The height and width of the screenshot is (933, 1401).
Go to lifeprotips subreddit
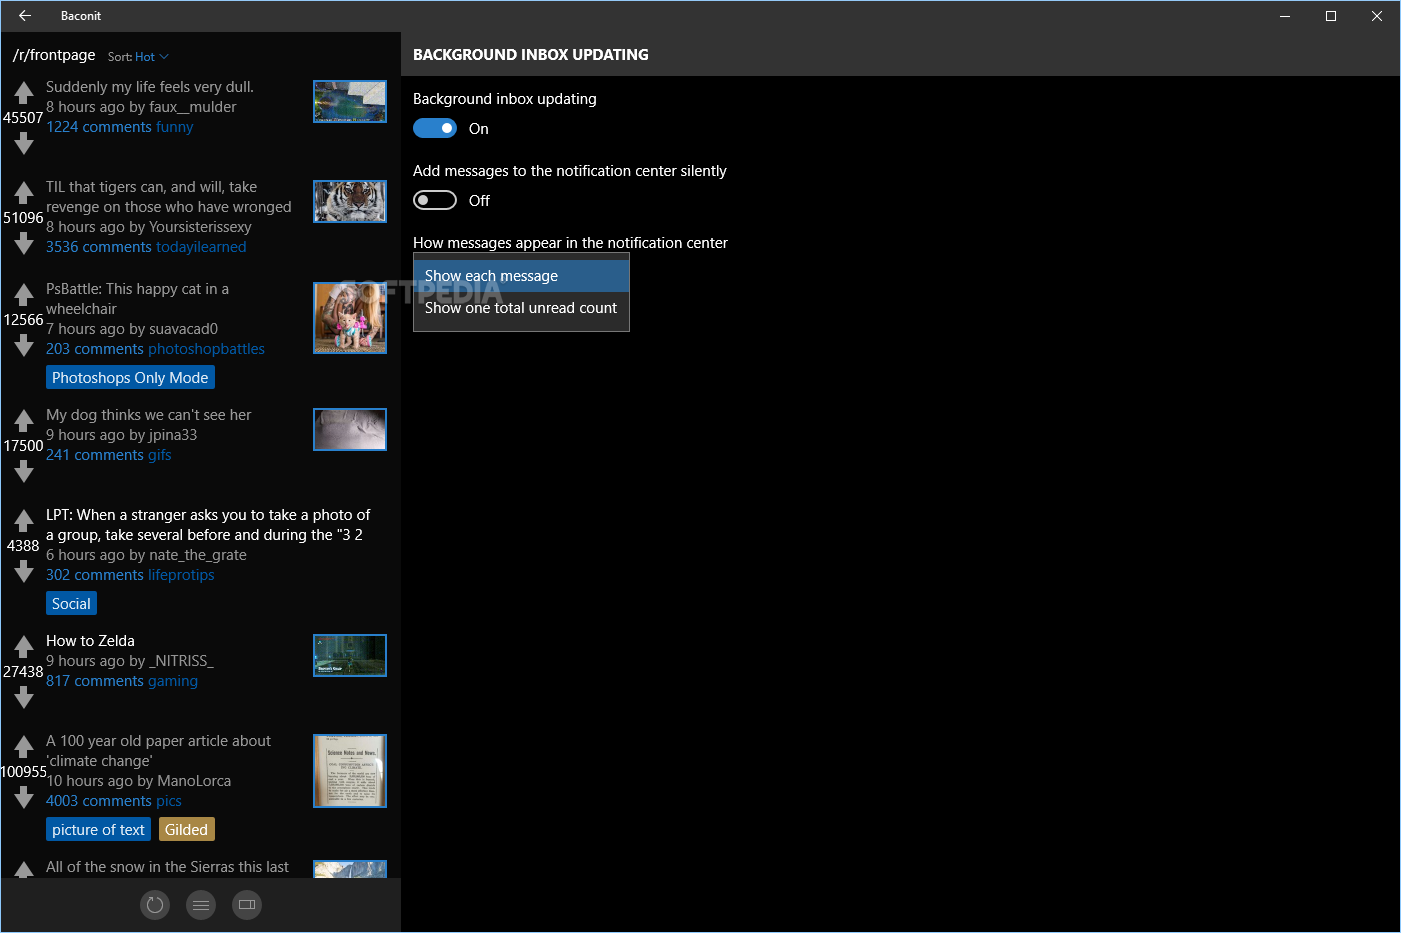[x=181, y=575]
